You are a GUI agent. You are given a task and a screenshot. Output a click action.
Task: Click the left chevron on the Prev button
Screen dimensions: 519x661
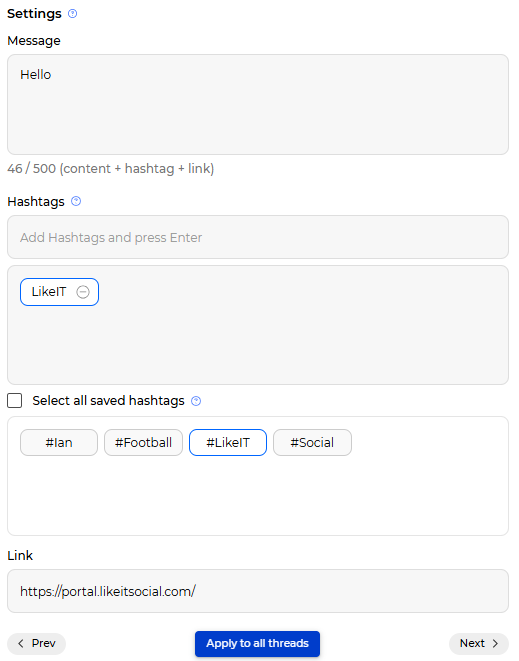[21, 643]
